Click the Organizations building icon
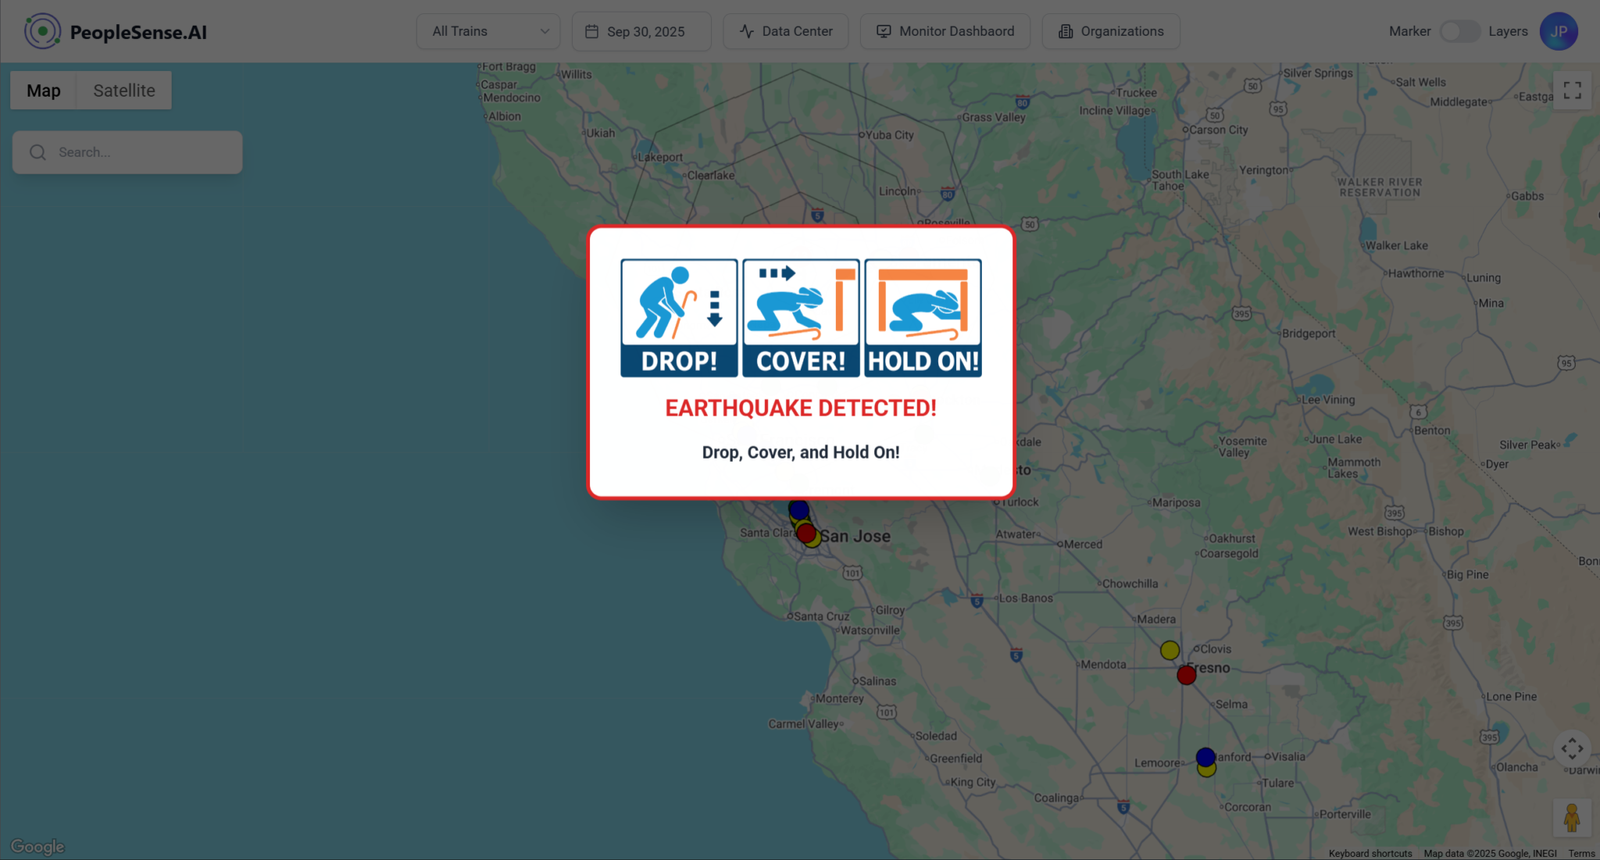Image resolution: width=1600 pixels, height=860 pixels. tap(1066, 31)
